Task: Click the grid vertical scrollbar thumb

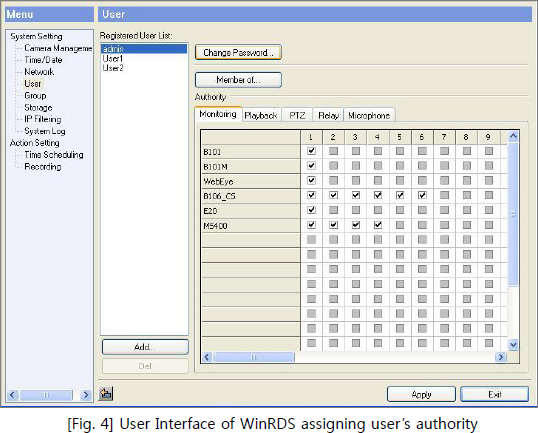Action: point(513,214)
